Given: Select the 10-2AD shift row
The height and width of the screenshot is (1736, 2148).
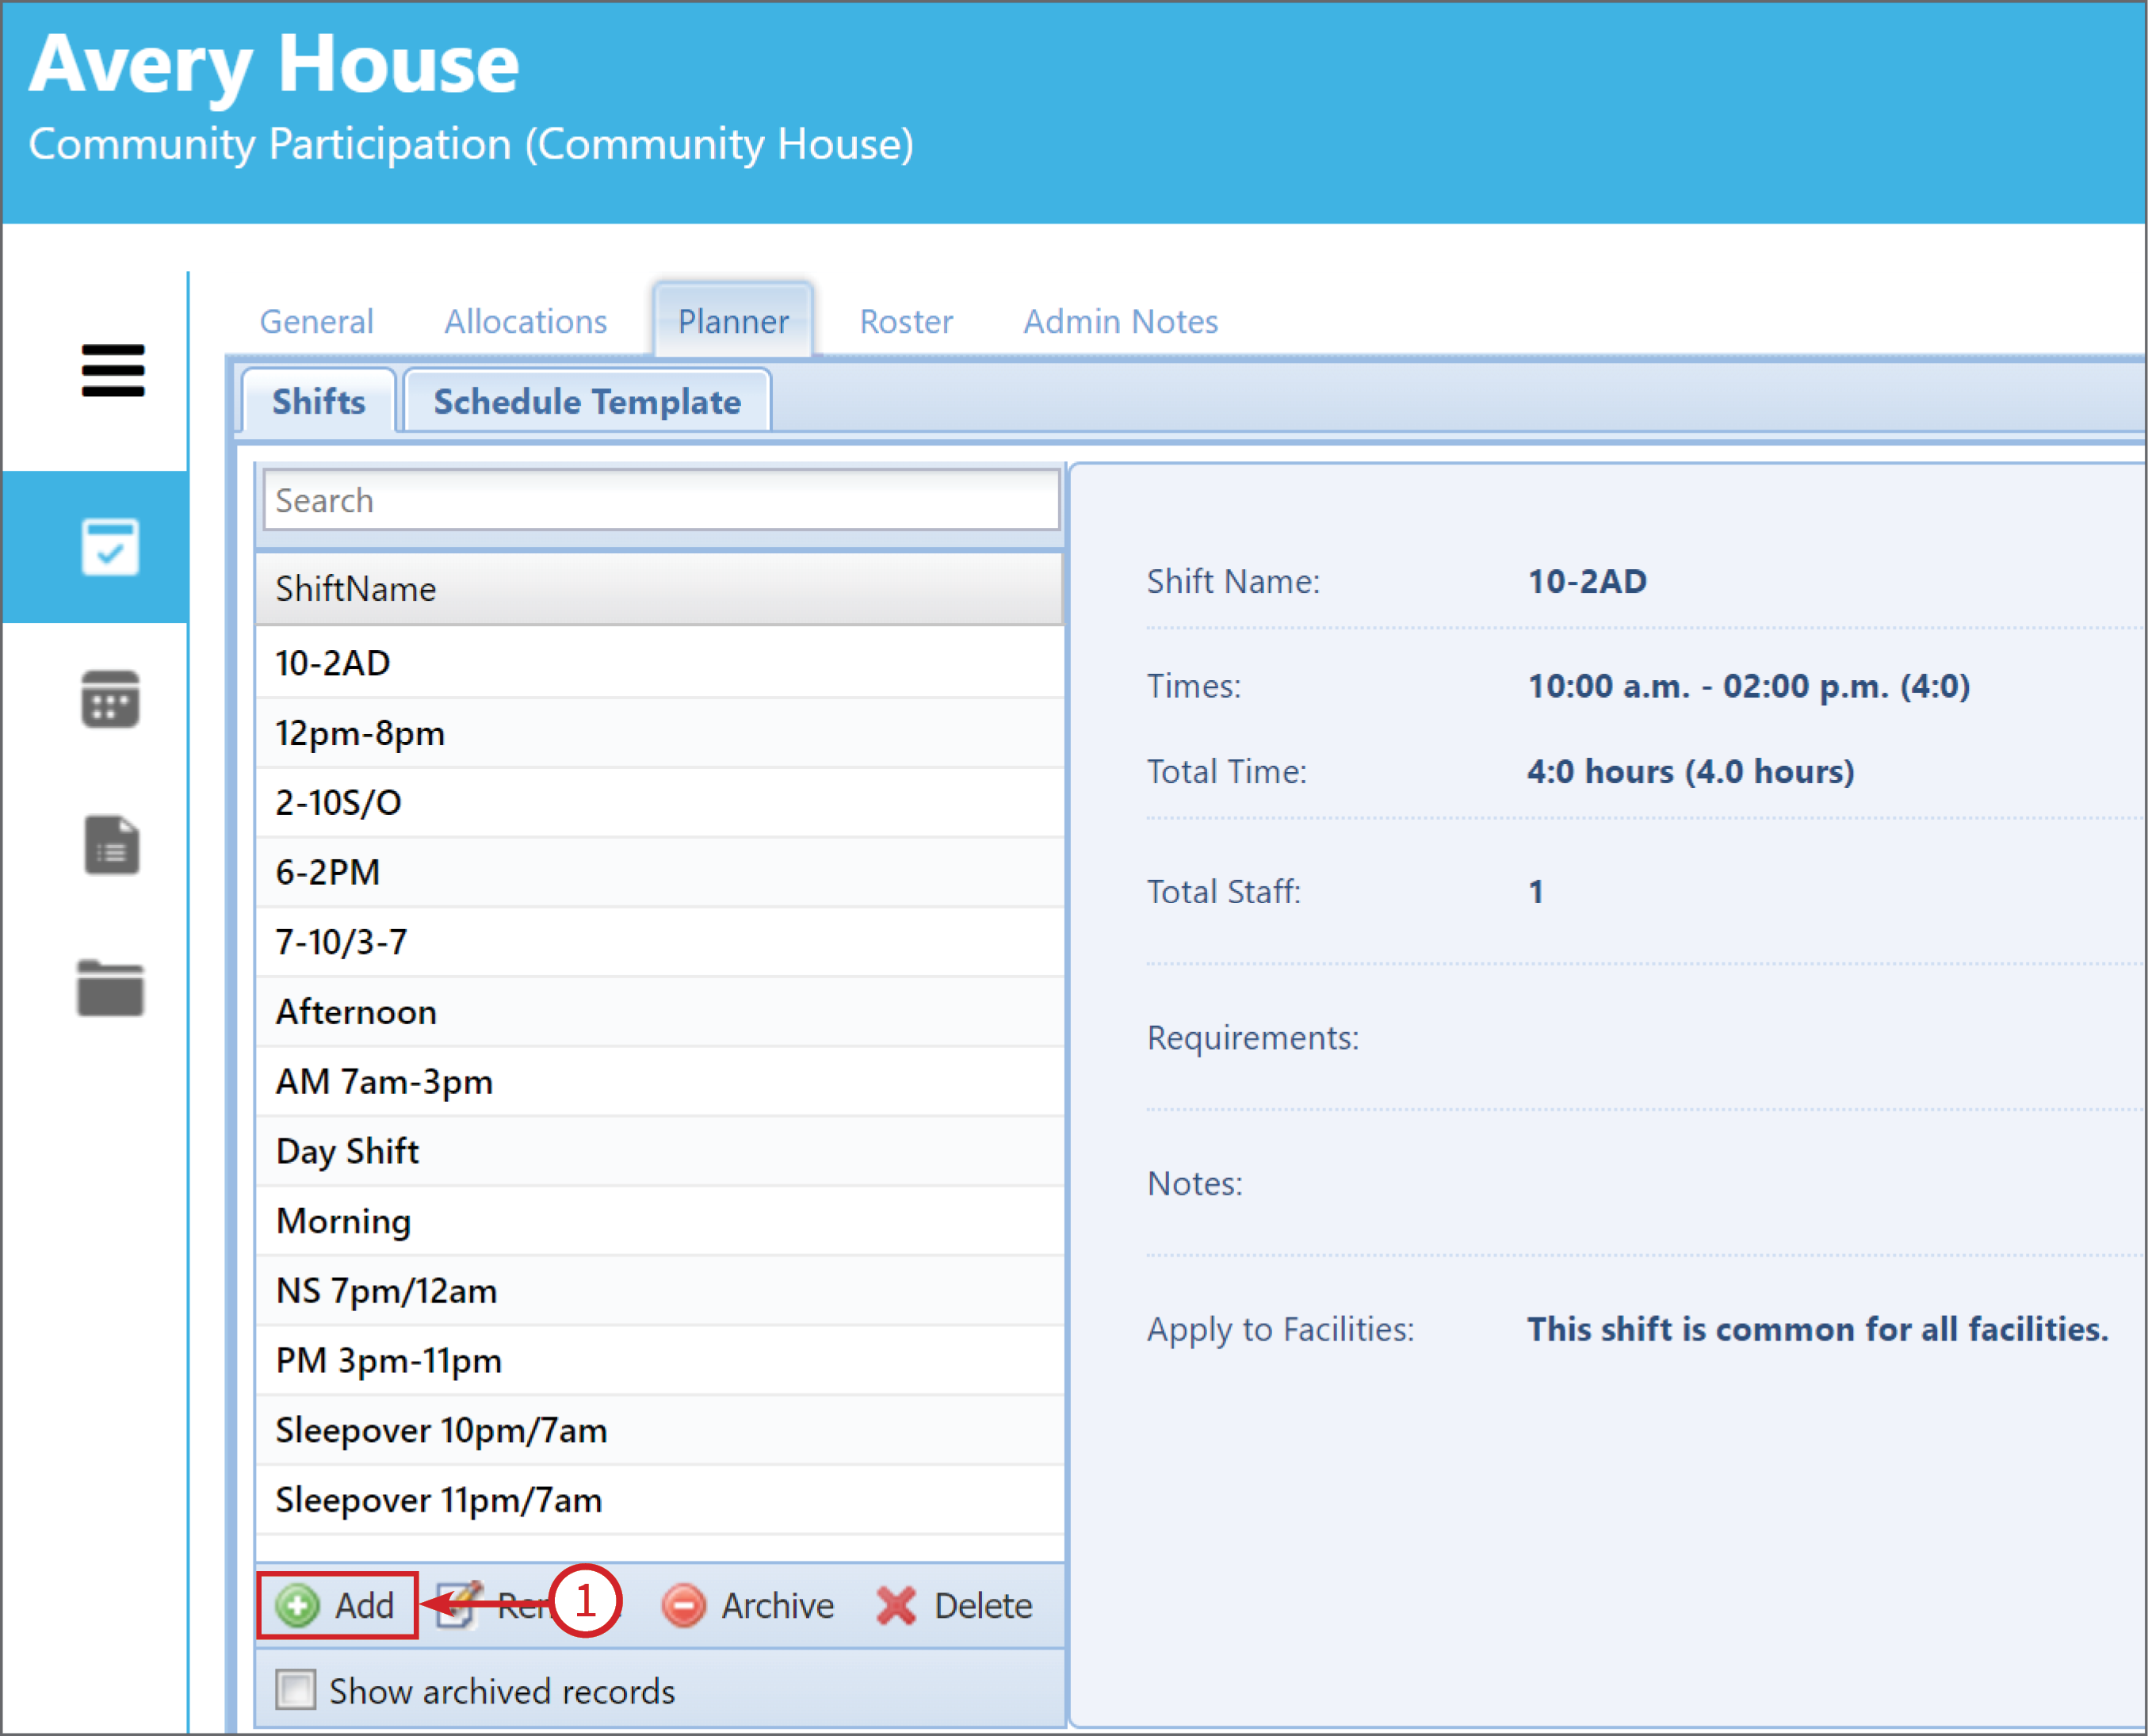Looking at the screenshot, I should 659,662.
